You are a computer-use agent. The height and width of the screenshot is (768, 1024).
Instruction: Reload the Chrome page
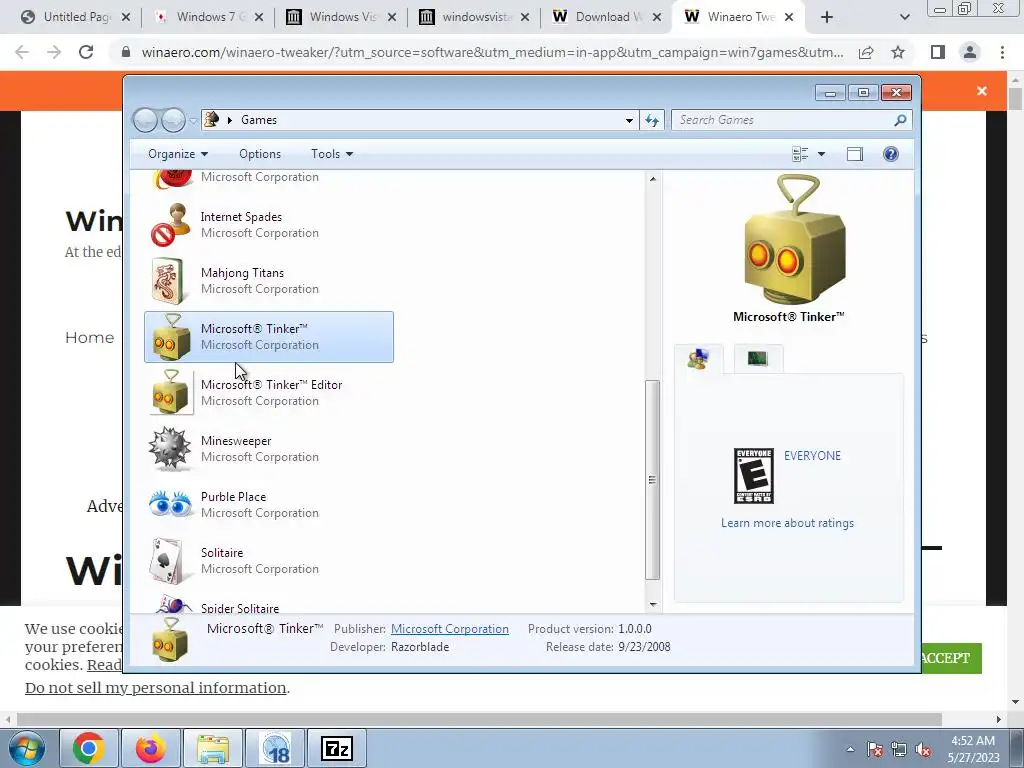(x=86, y=52)
